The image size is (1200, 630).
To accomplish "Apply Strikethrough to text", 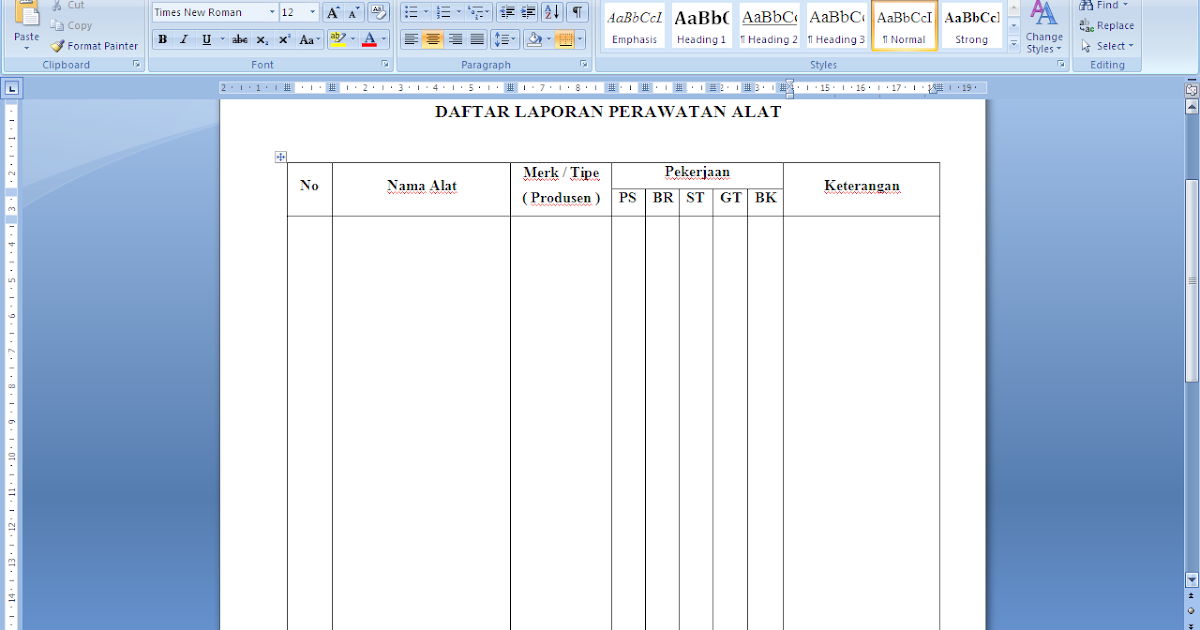I will tap(239, 39).
